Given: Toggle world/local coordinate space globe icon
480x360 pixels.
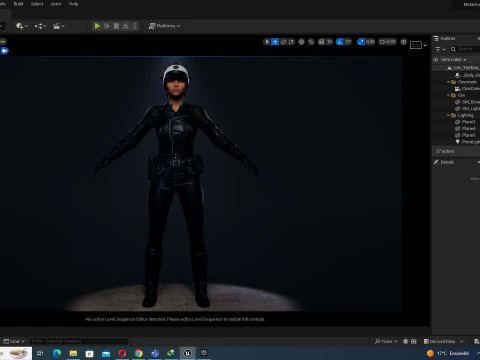Looking at the screenshot, I should click(301, 42).
